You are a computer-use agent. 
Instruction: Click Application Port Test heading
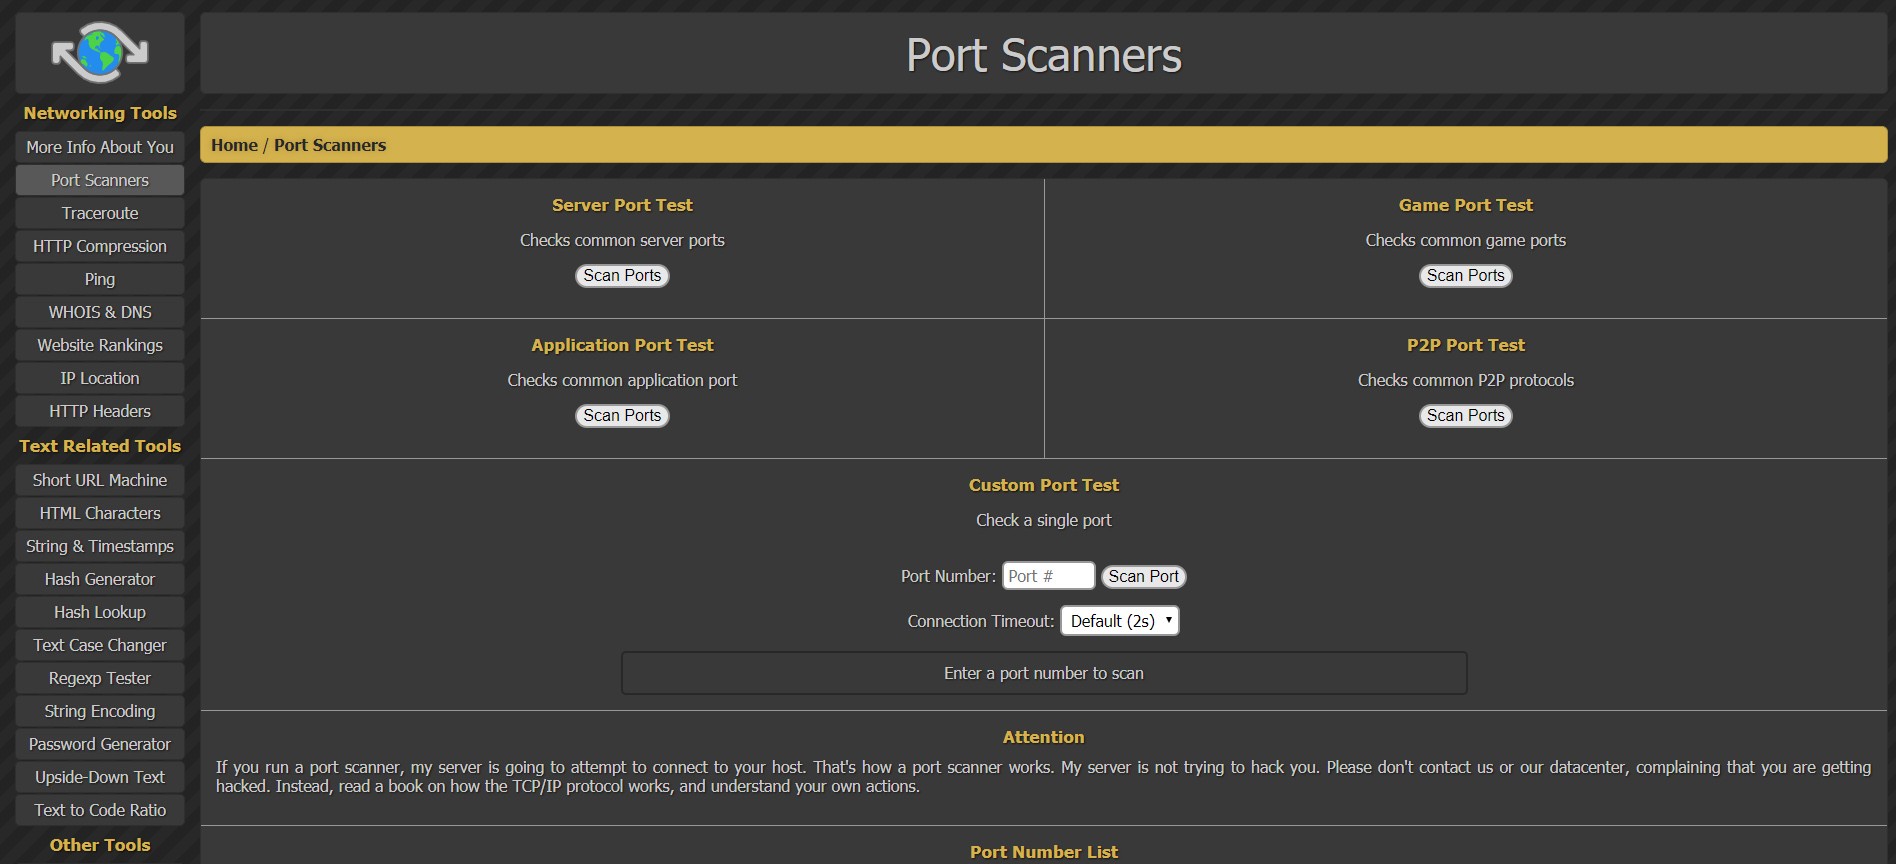(622, 345)
